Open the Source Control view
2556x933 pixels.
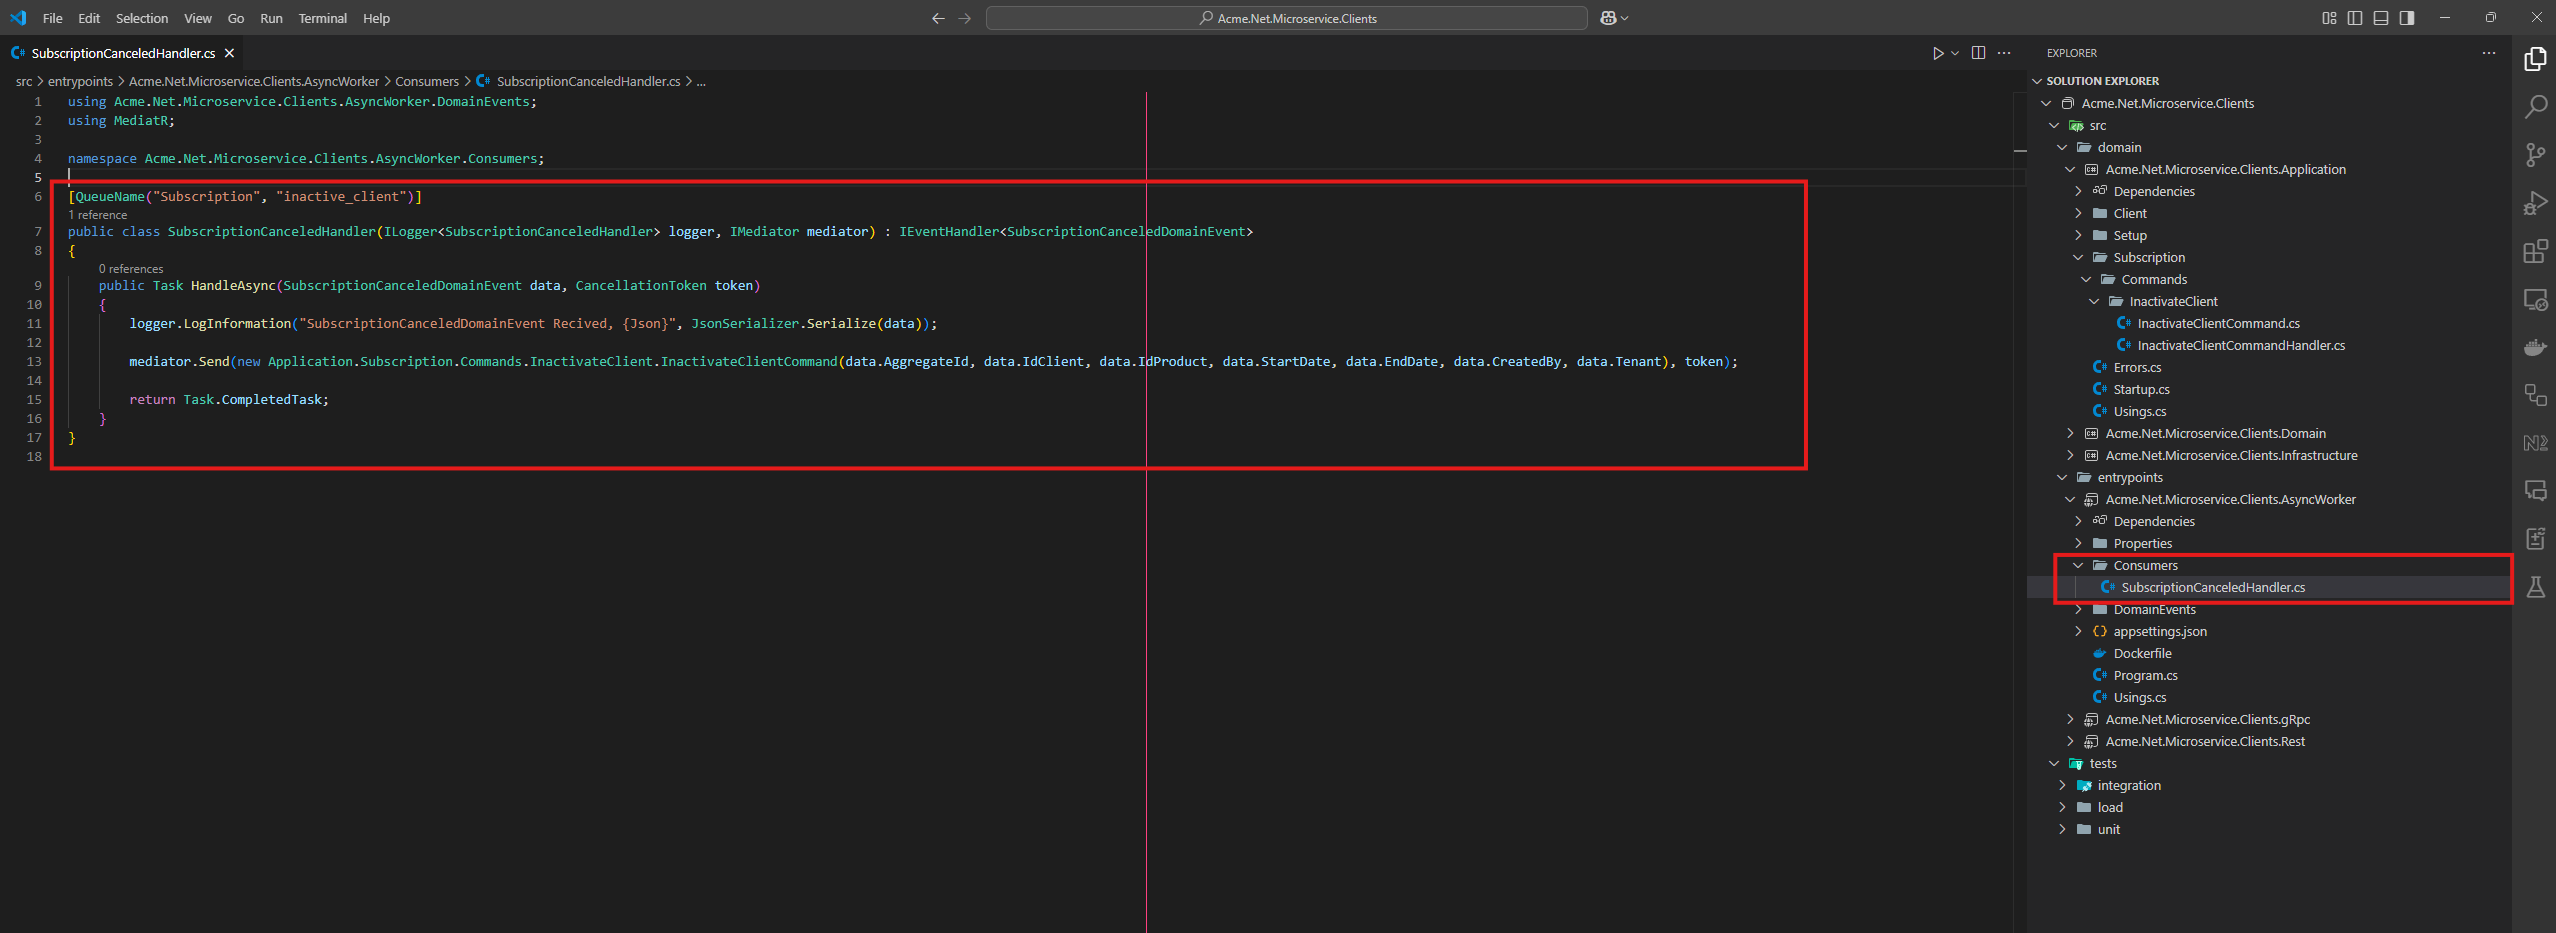click(2535, 155)
